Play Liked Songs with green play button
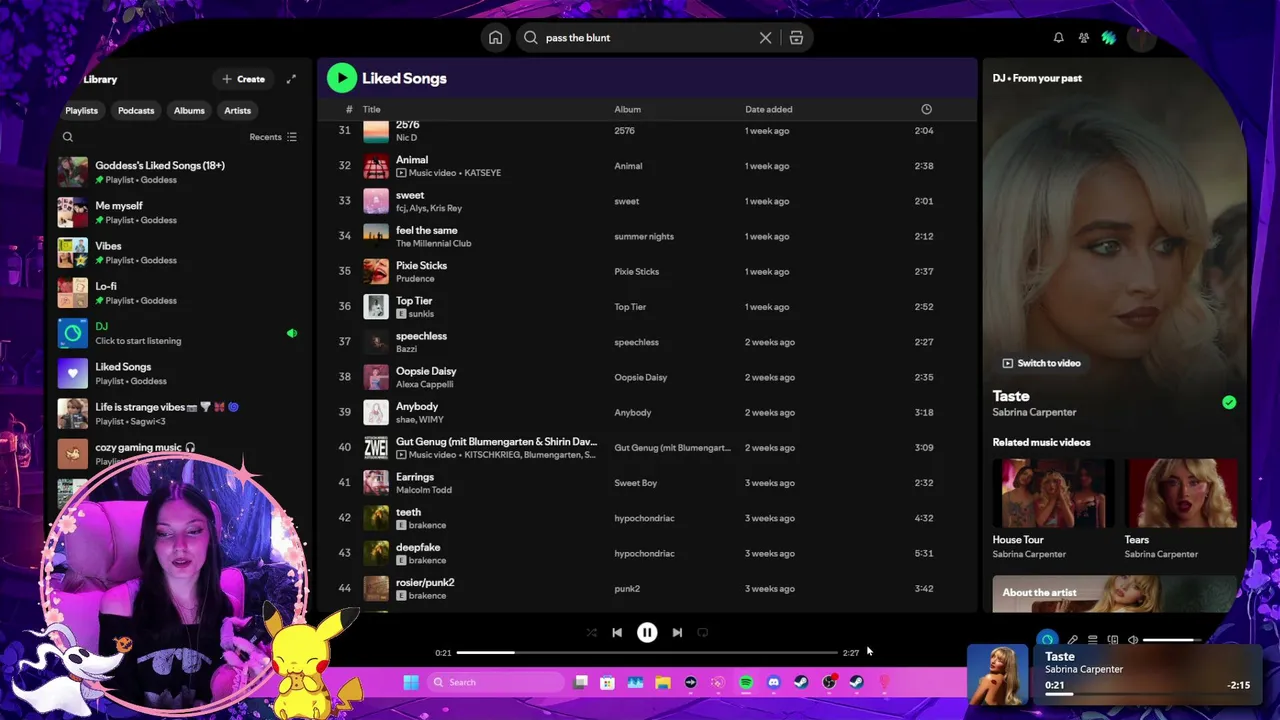Viewport: 1280px width, 720px height. (x=341, y=78)
